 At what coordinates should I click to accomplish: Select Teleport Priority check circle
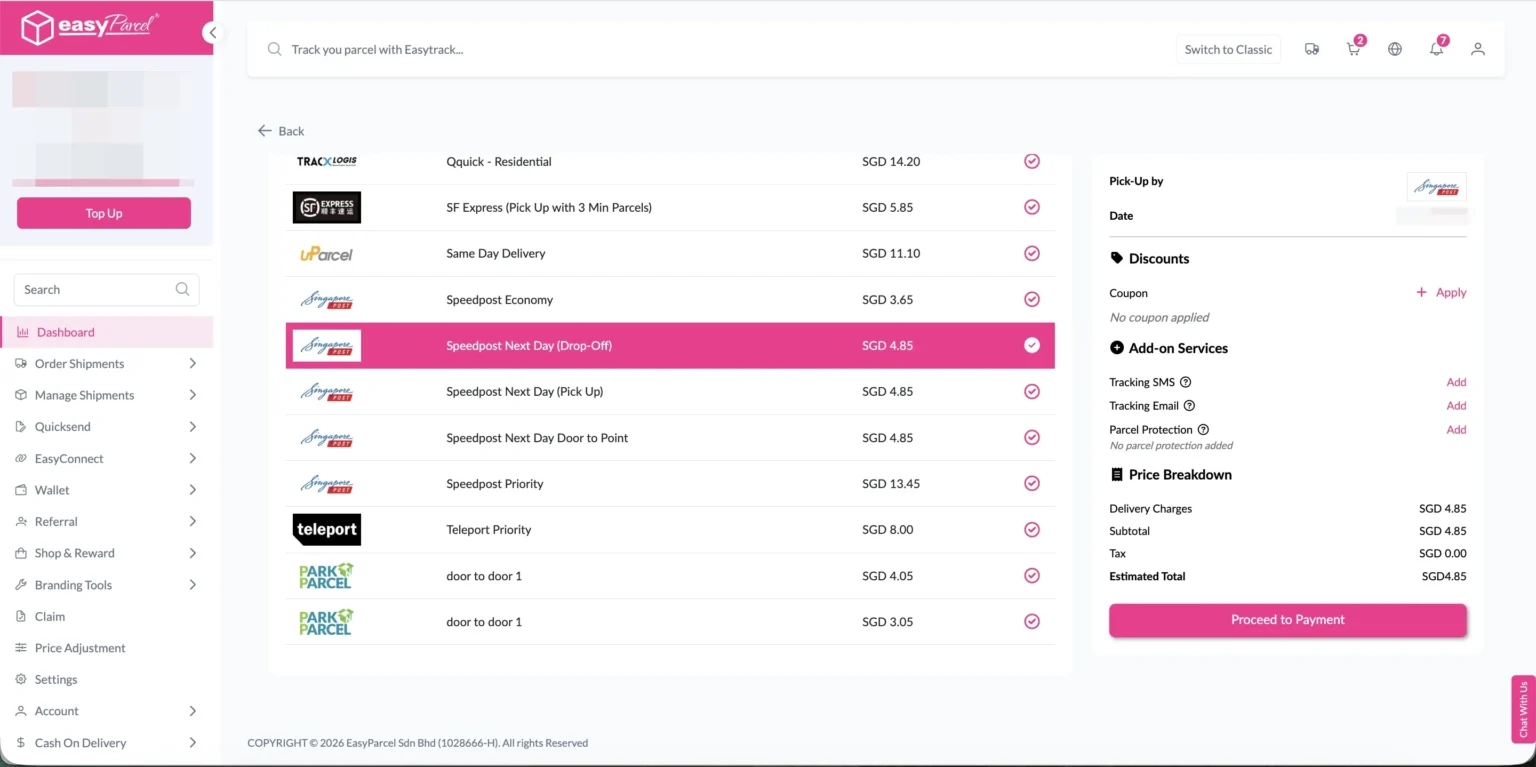(1032, 529)
